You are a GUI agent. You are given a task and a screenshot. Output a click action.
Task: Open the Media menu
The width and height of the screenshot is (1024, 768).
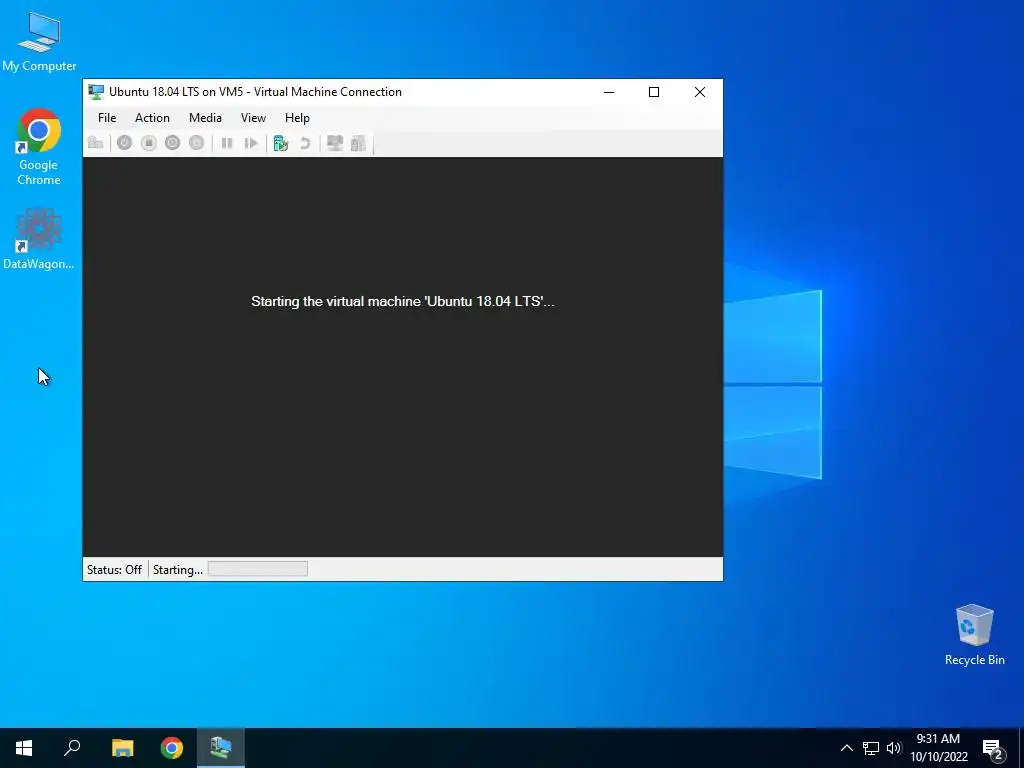(x=205, y=118)
